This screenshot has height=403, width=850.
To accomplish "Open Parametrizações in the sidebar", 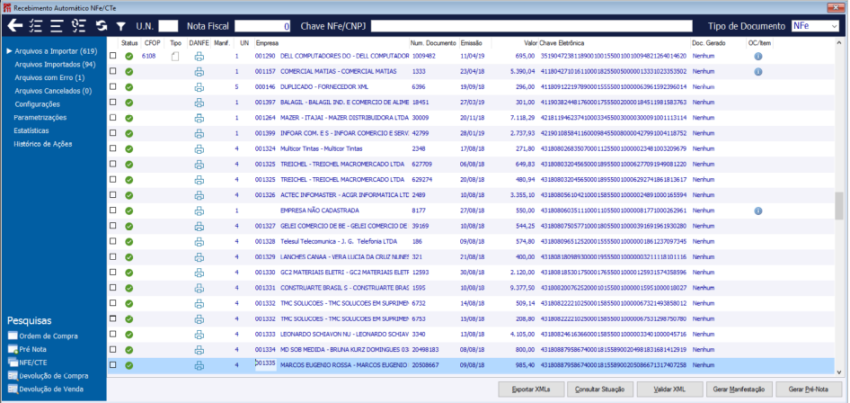I will click(x=40, y=117).
